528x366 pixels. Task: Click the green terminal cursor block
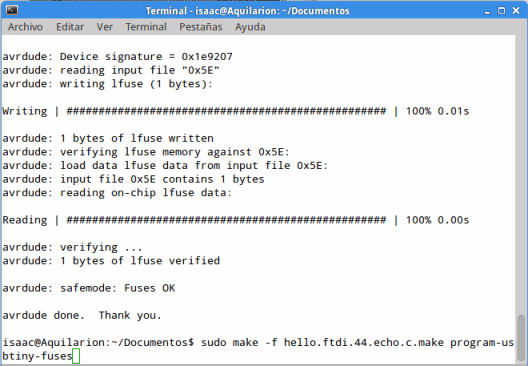tap(76, 356)
